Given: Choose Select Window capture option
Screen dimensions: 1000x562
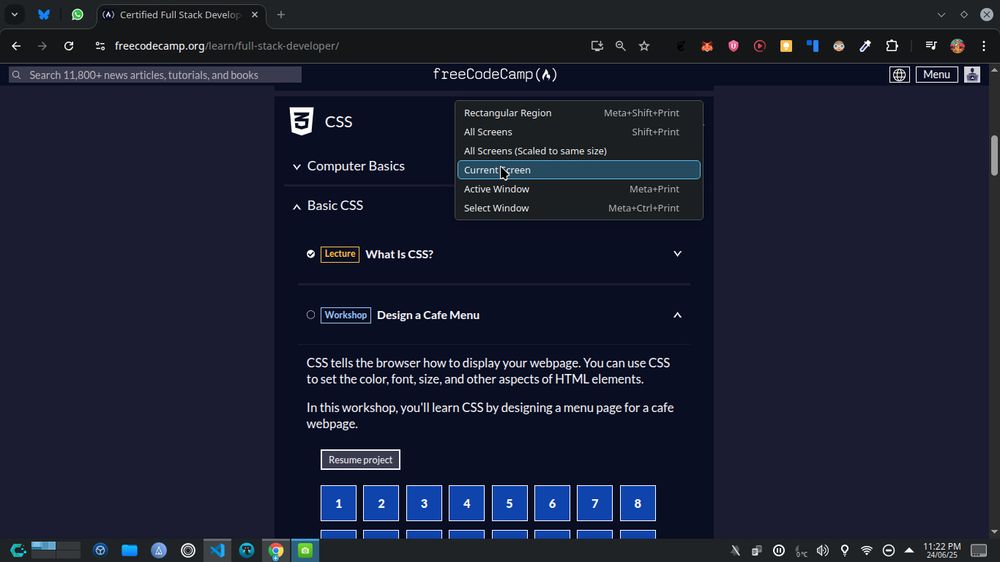Looking at the screenshot, I should point(578,208).
